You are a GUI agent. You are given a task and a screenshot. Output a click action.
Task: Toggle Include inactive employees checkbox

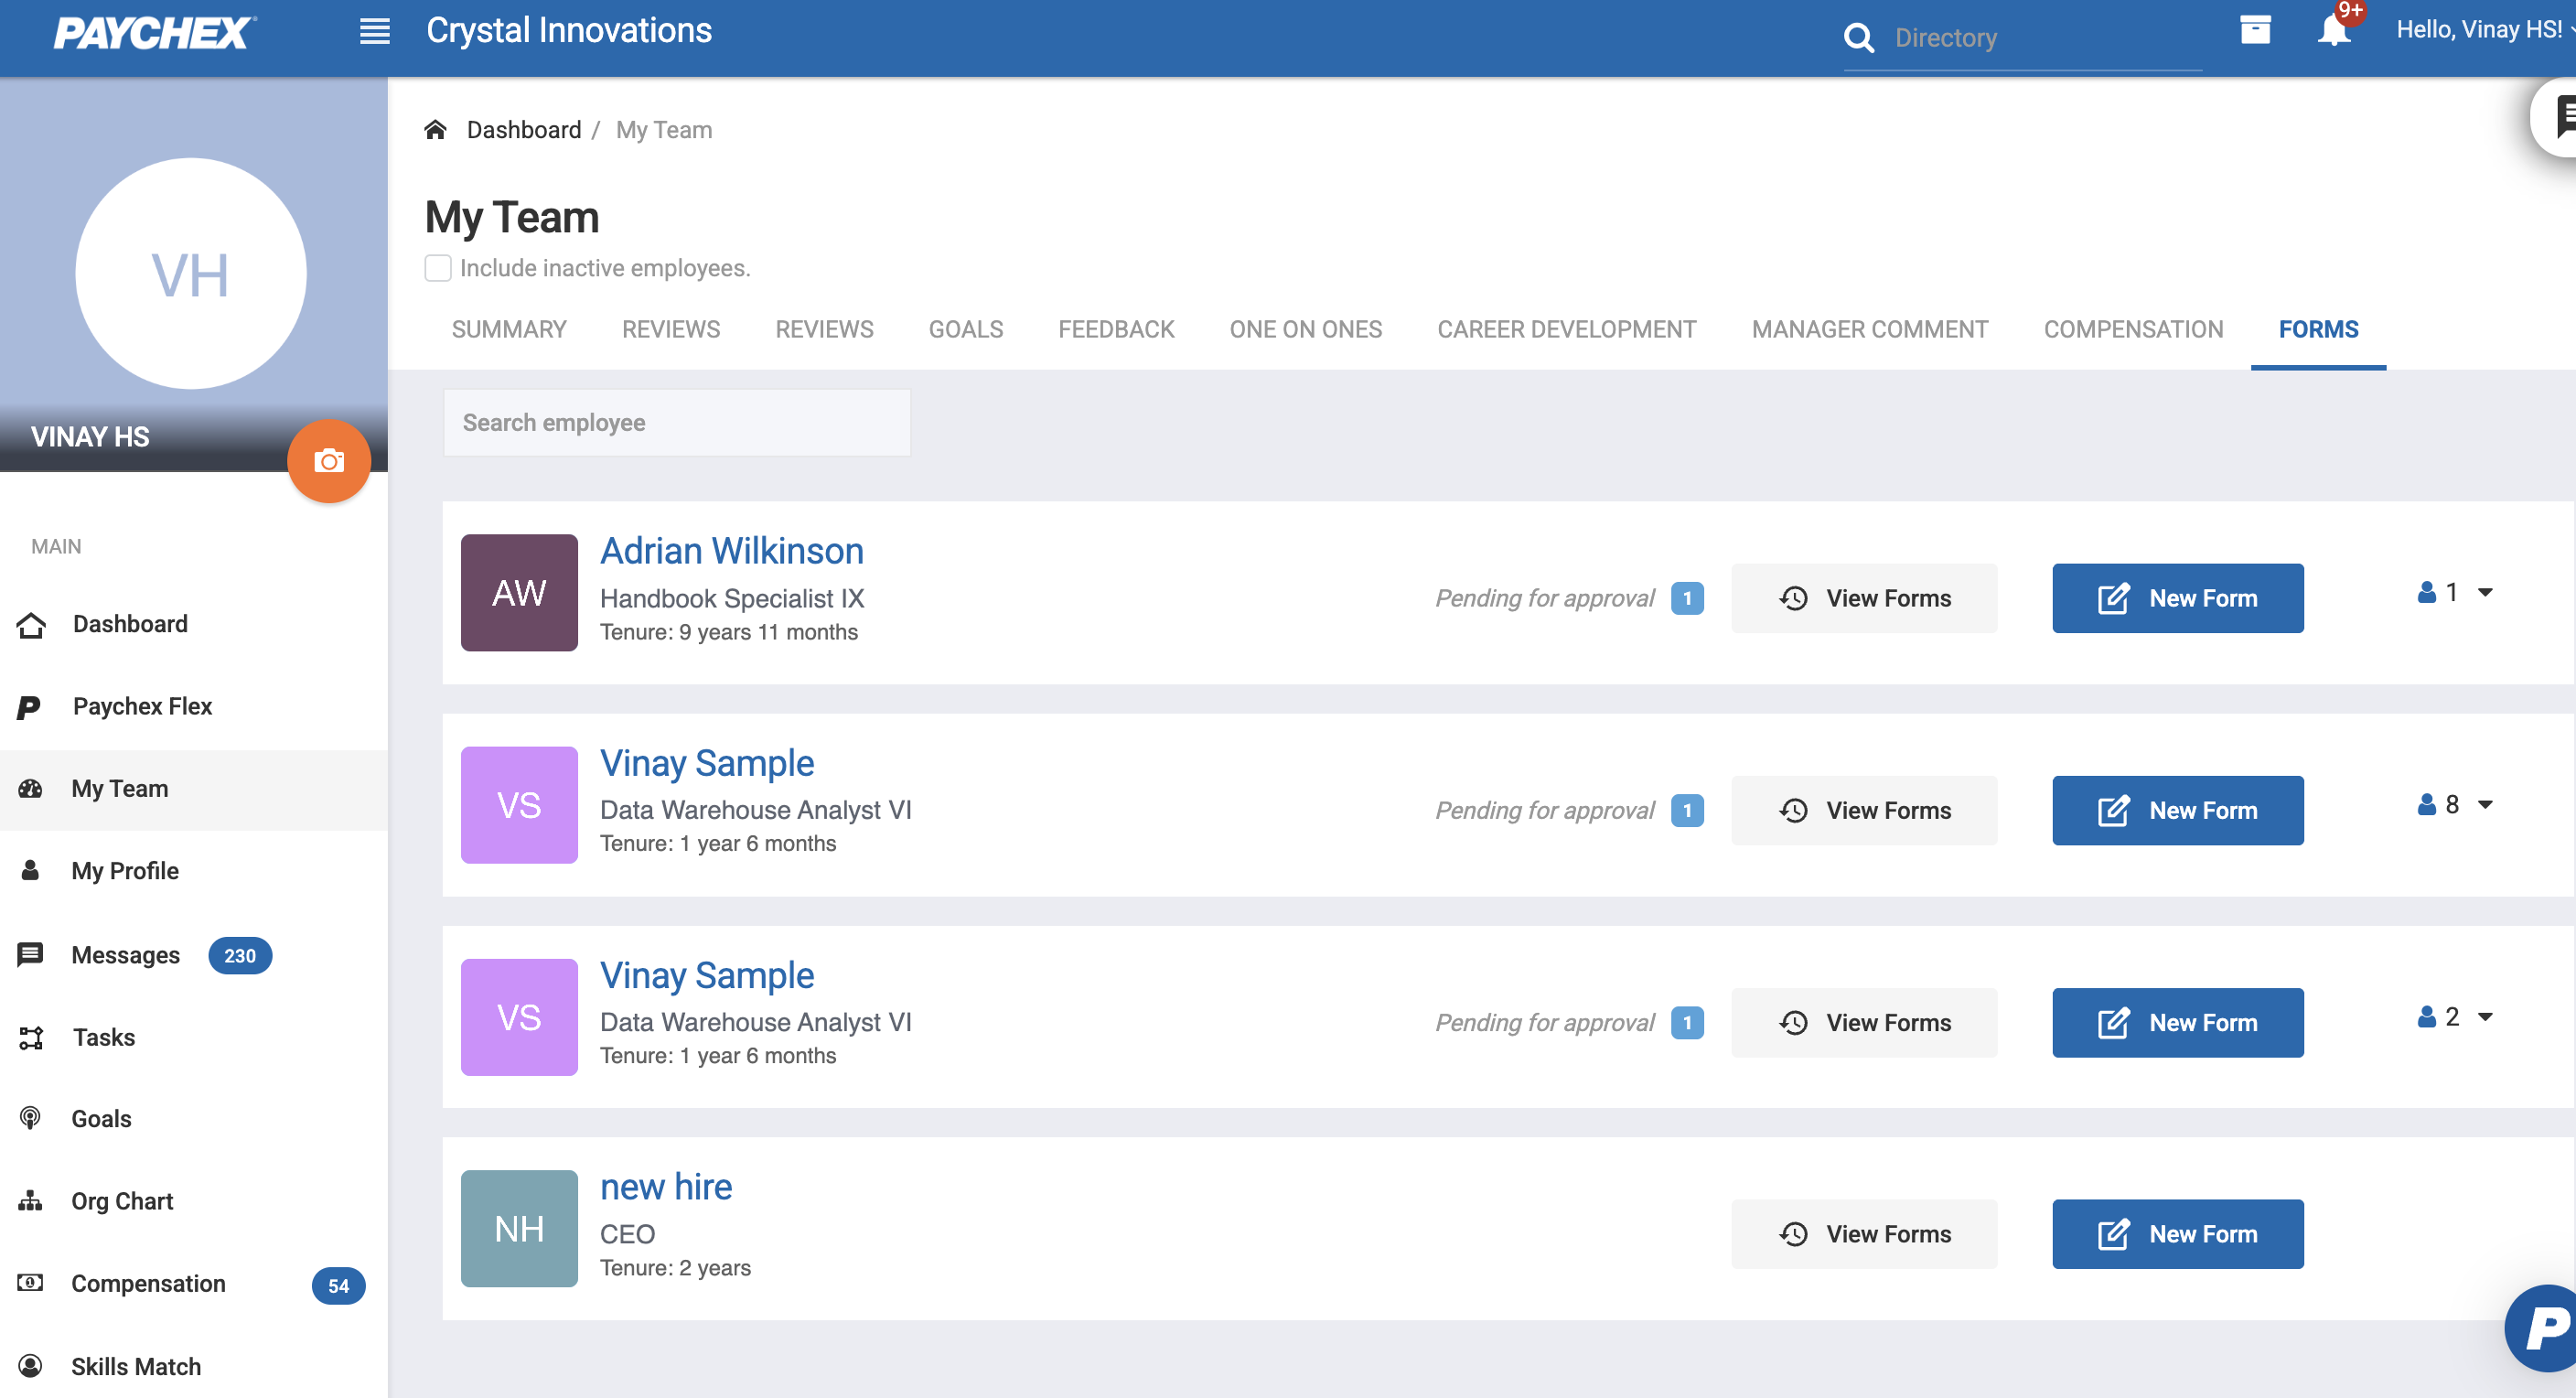click(438, 268)
